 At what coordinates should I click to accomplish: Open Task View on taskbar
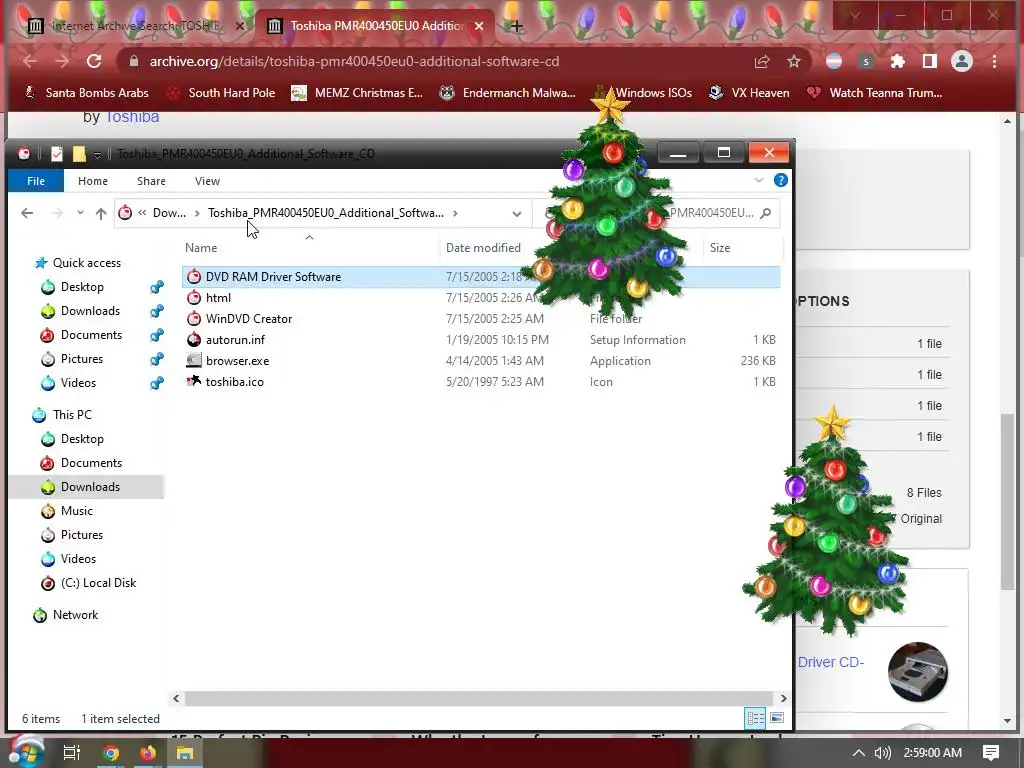[x=71, y=753]
